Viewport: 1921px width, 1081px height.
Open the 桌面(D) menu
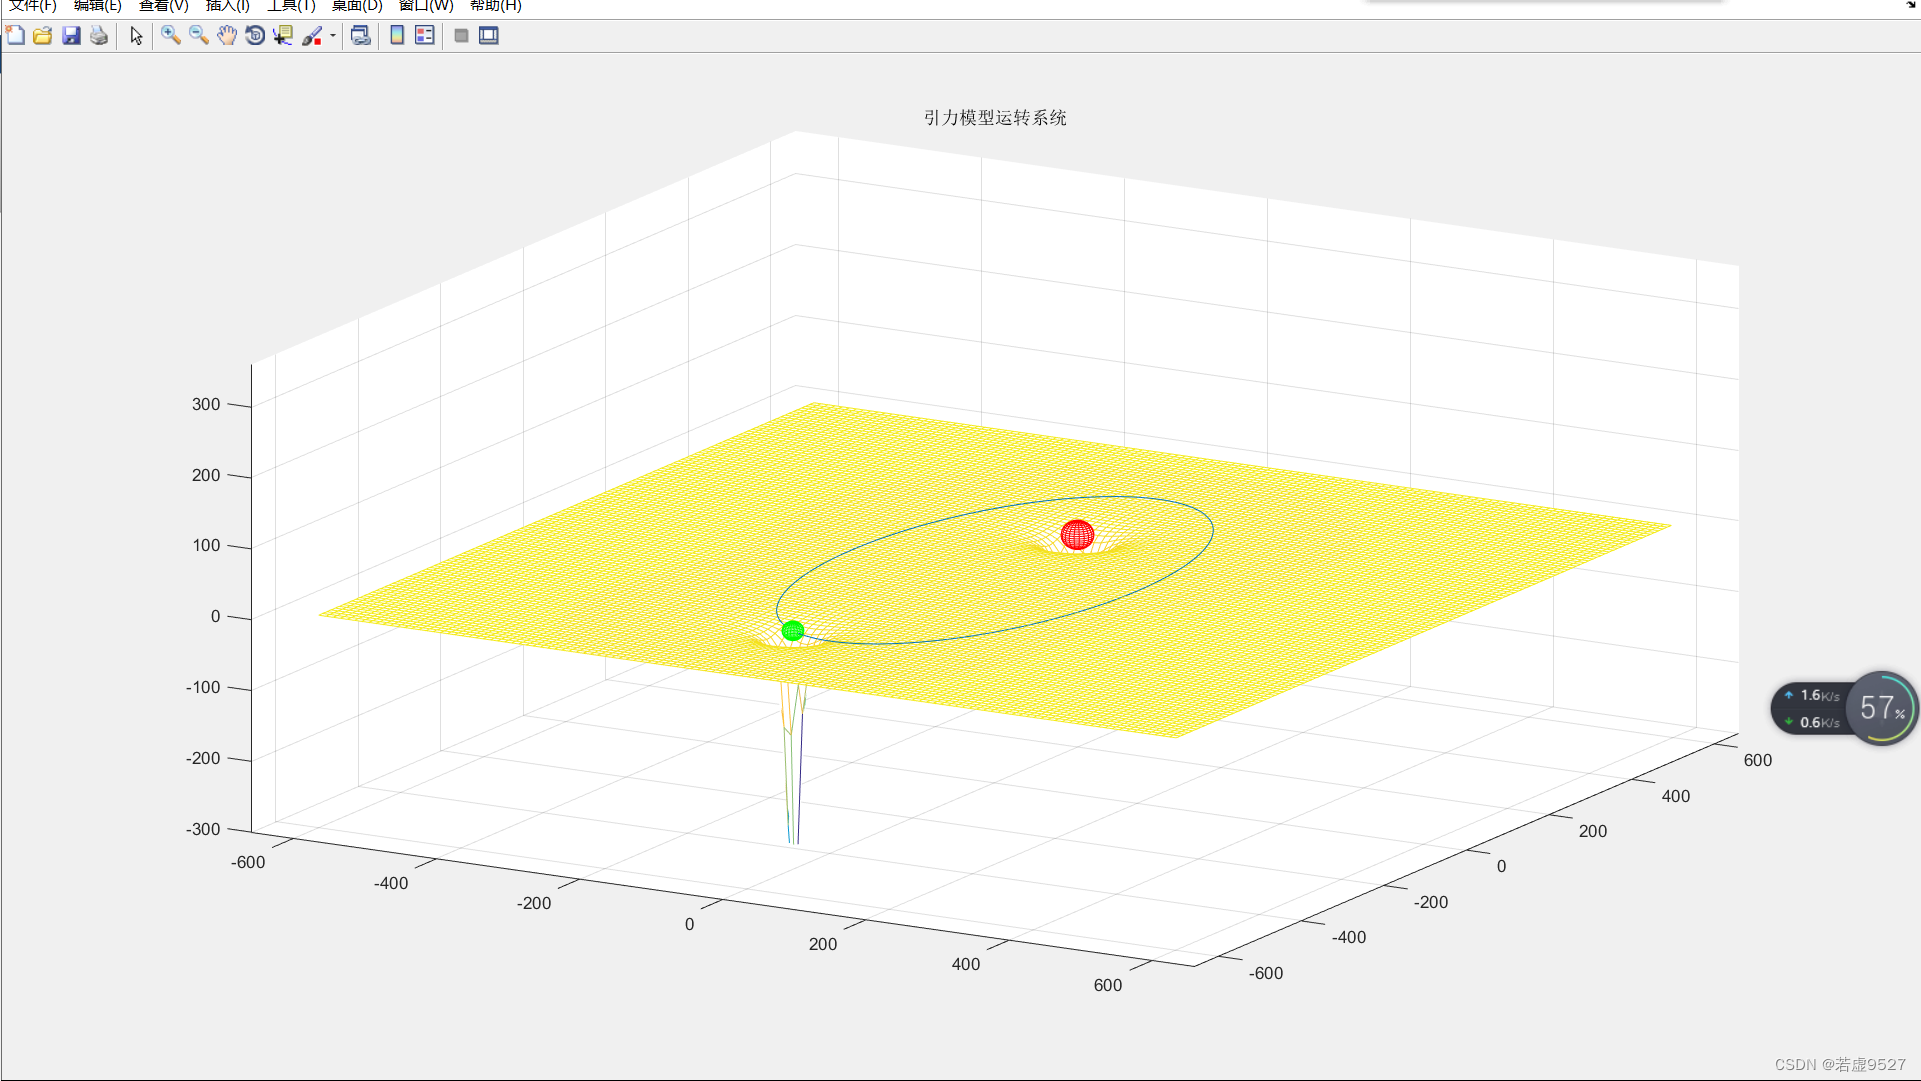[357, 6]
